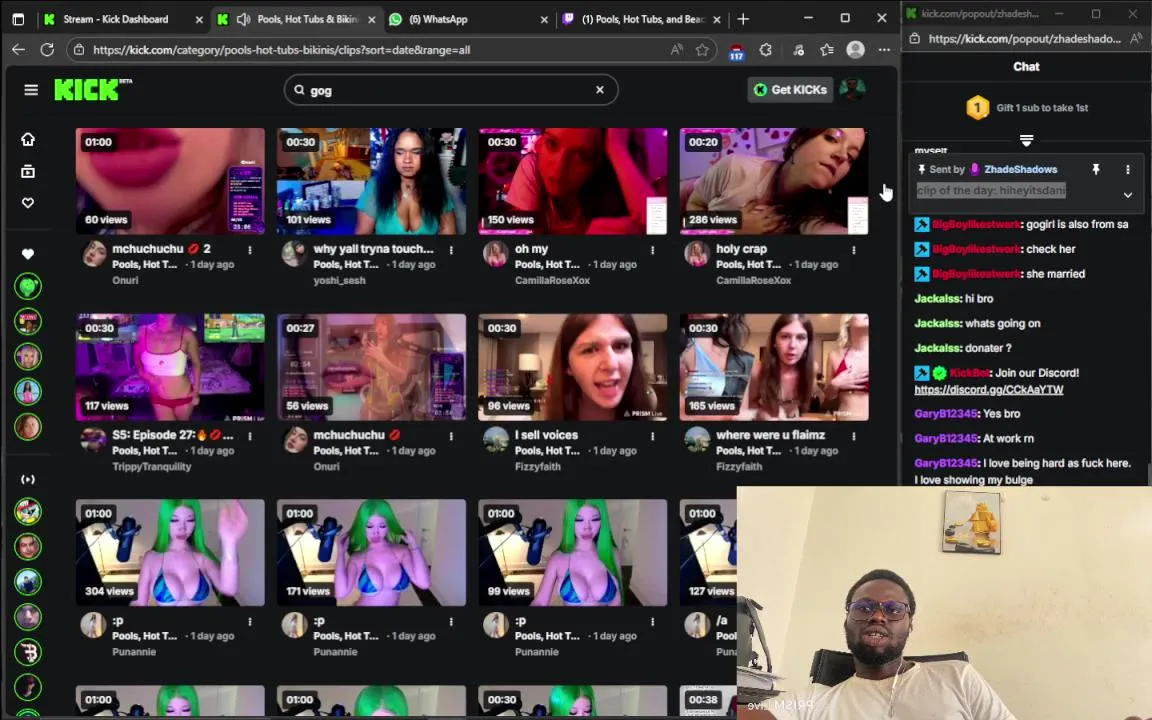Viewport: 1152px width, 720px height.
Task: Refresh the Kick clips page
Action: click(47, 49)
